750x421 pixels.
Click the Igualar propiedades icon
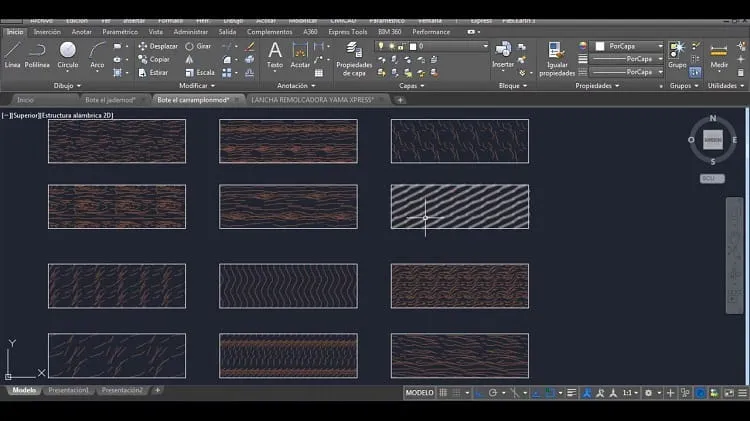[557, 59]
